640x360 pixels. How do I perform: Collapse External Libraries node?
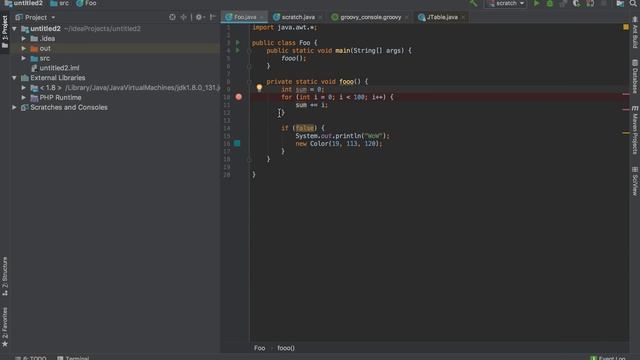pyautogui.click(x=14, y=78)
